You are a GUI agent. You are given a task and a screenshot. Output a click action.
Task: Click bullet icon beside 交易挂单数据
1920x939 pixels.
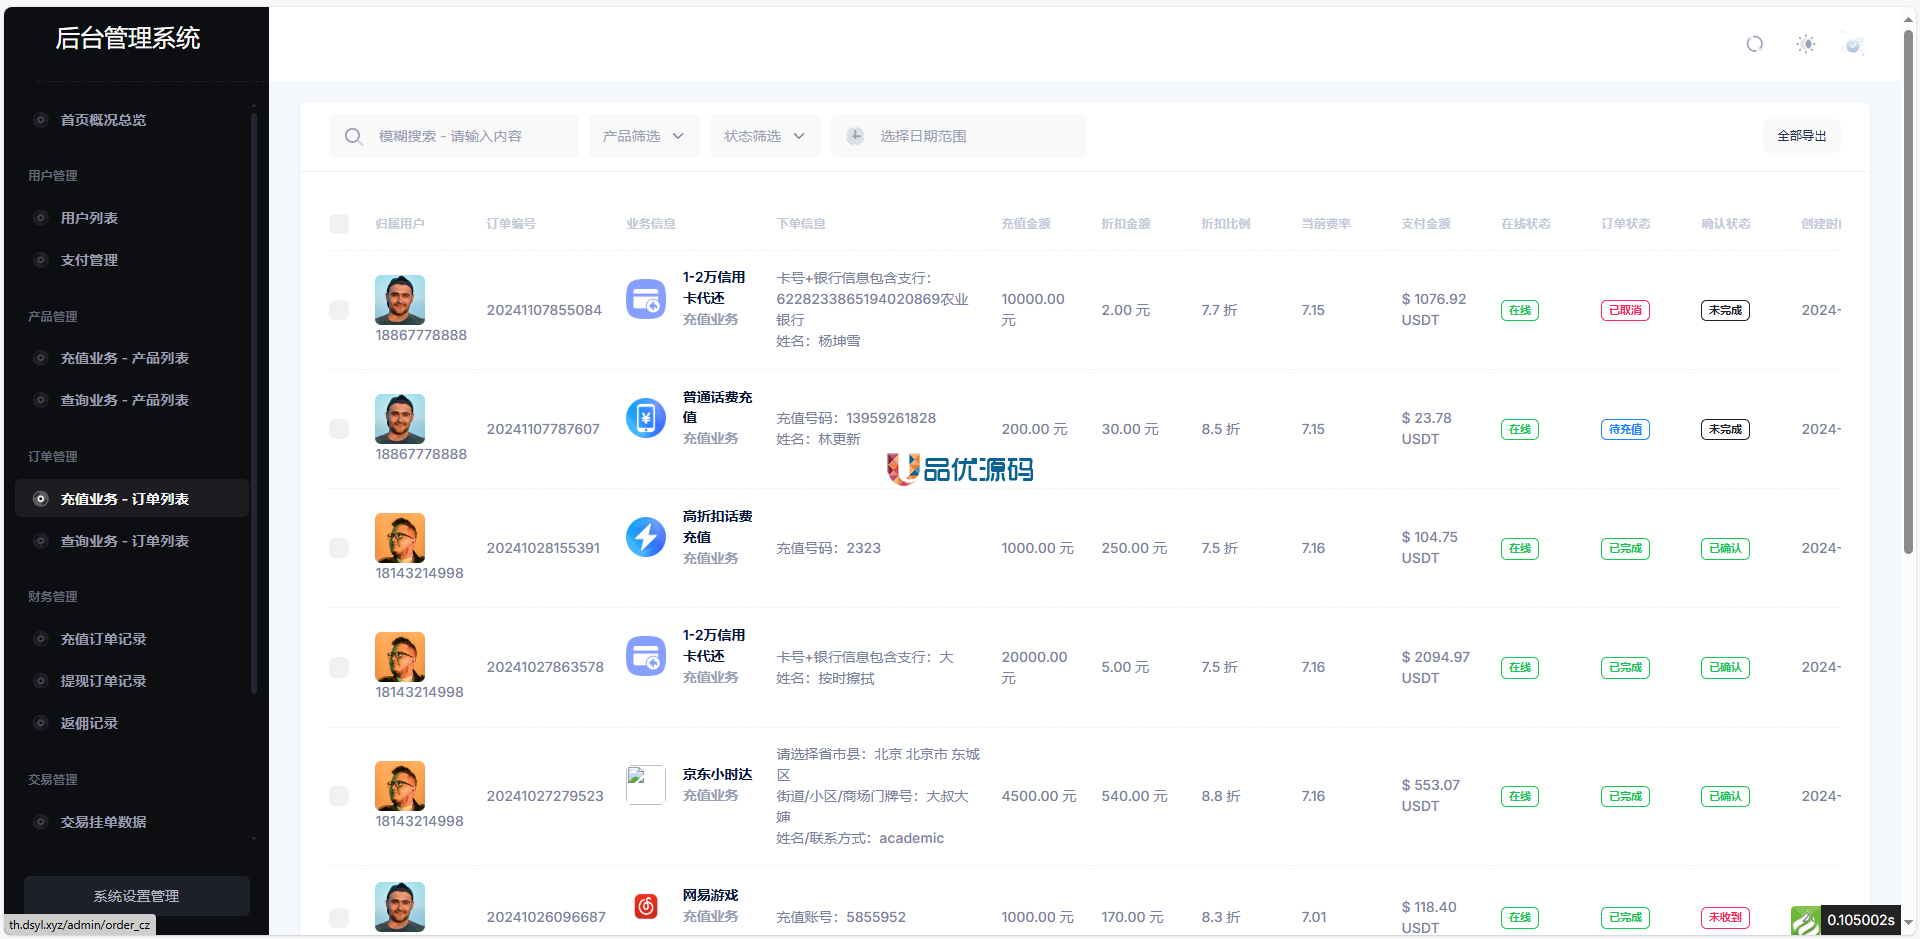click(x=41, y=822)
